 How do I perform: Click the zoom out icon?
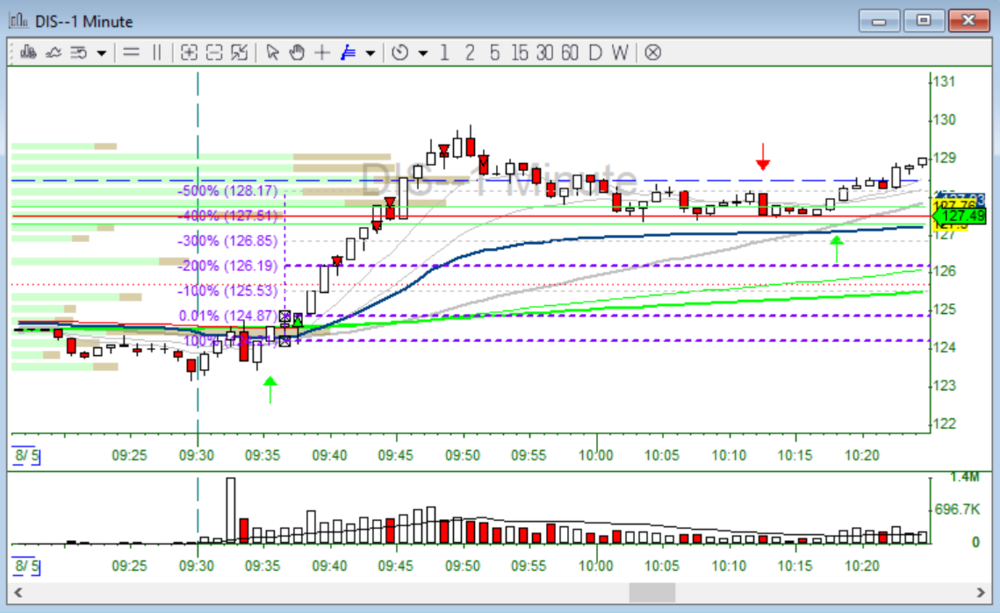[214, 53]
